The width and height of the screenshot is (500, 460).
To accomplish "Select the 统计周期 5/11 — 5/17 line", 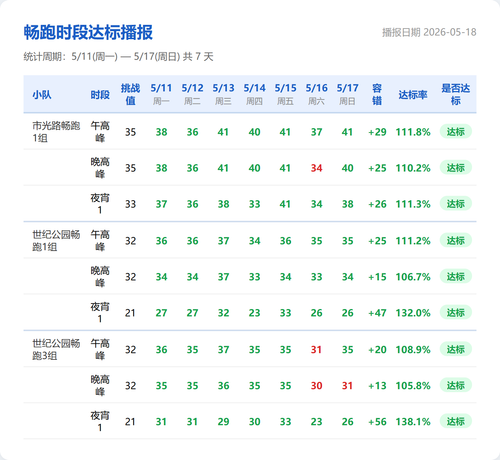I will pos(118,57).
